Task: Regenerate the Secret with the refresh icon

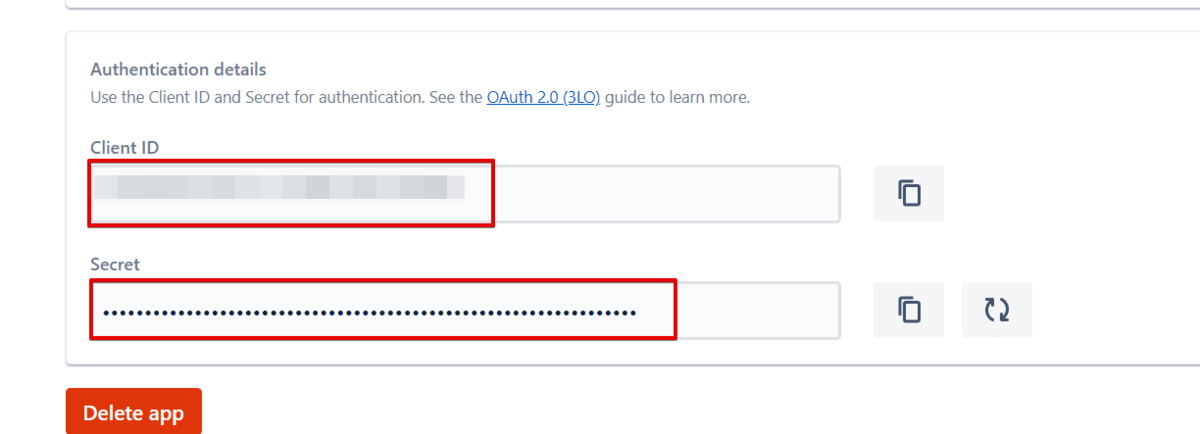Action: [x=996, y=310]
